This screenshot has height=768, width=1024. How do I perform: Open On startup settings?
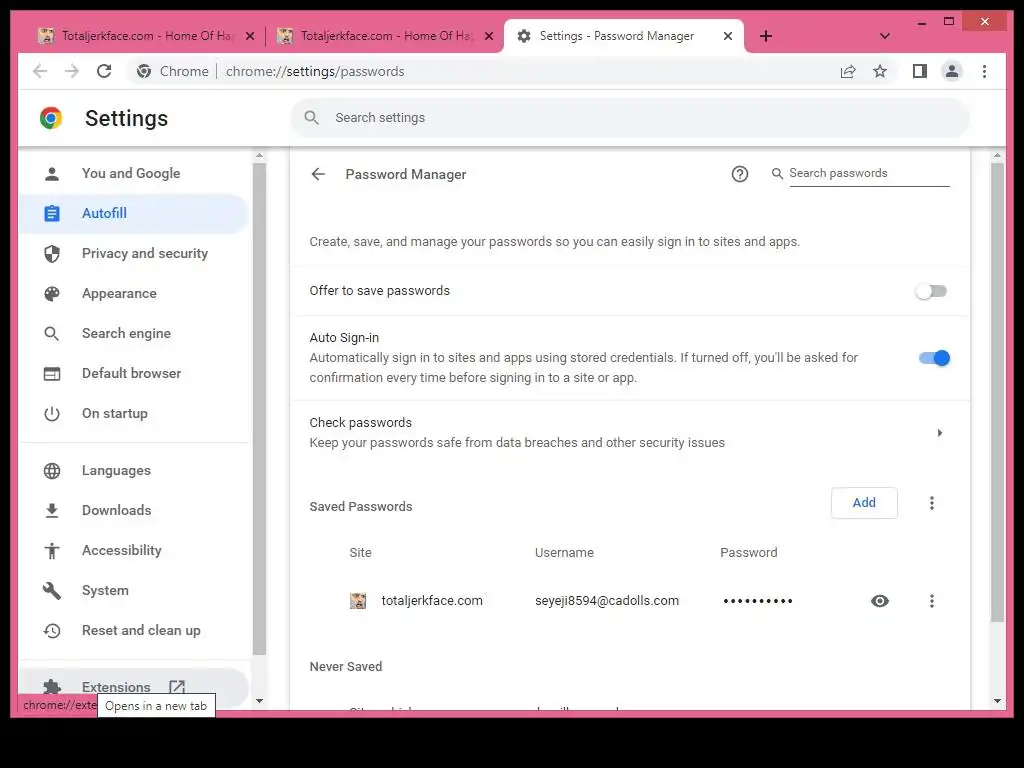point(134,413)
